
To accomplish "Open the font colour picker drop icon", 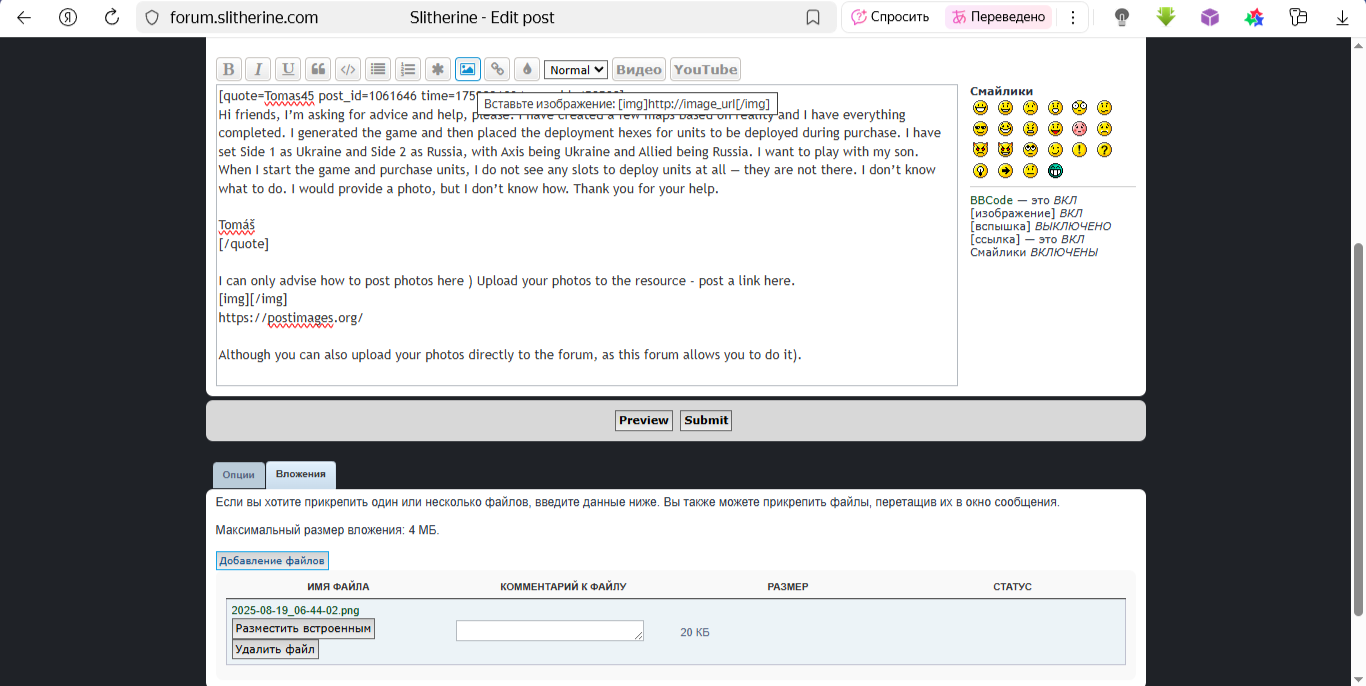I will (x=527, y=69).
